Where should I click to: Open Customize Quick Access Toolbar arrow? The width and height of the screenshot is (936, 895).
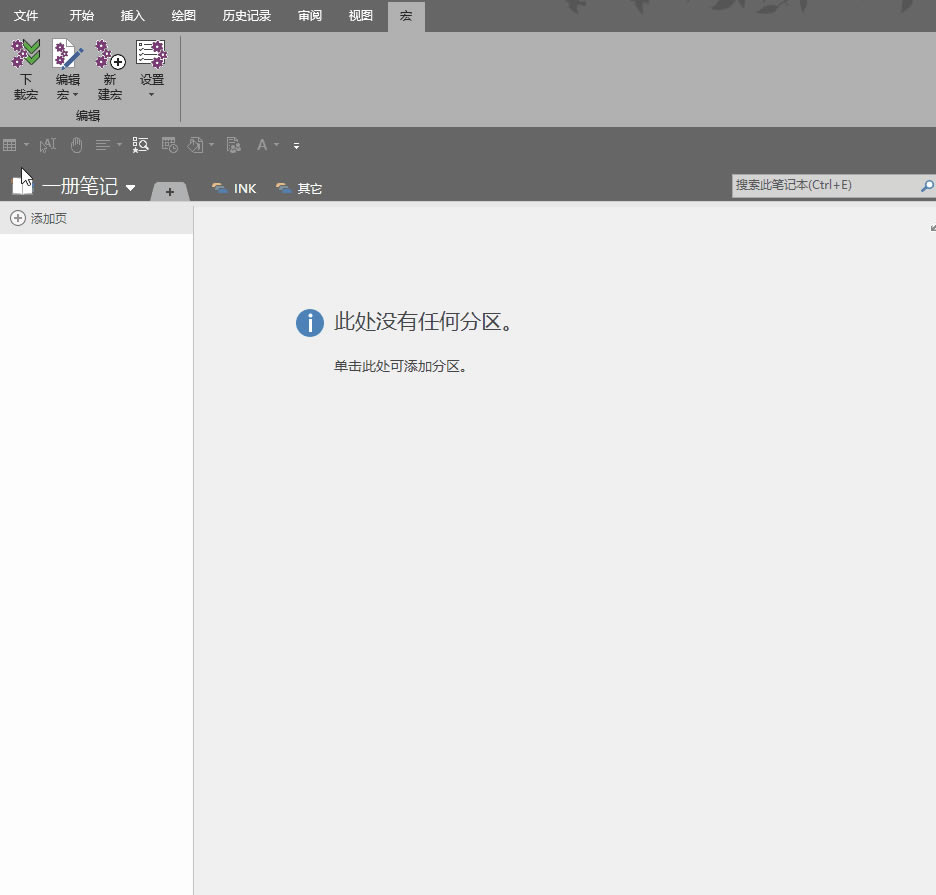(x=296, y=146)
